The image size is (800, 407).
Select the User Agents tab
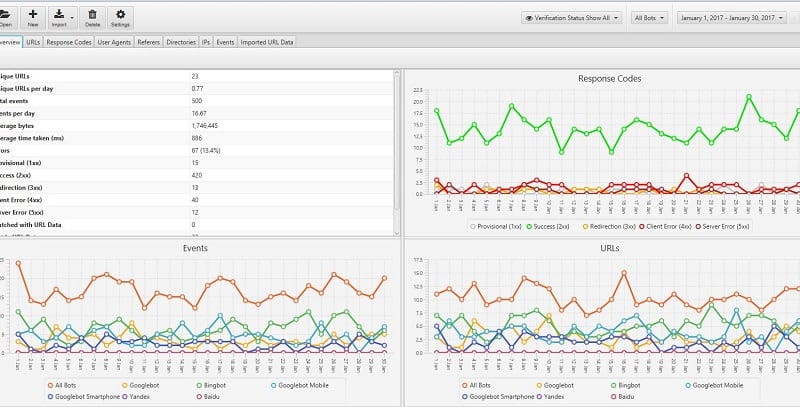point(114,42)
